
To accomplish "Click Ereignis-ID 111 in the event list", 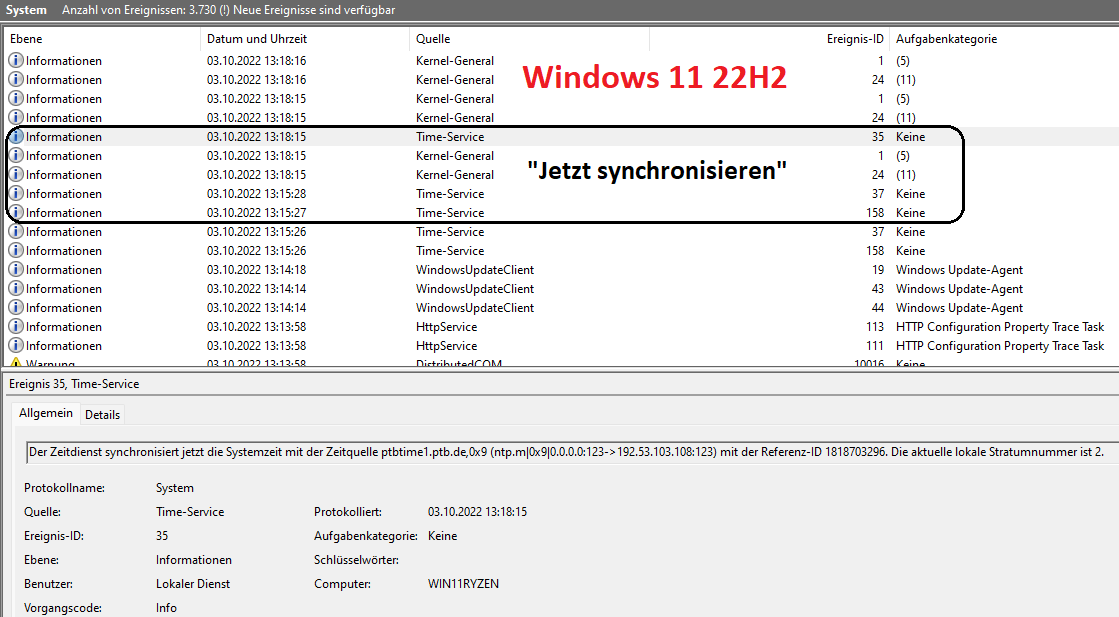I will (x=875, y=346).
